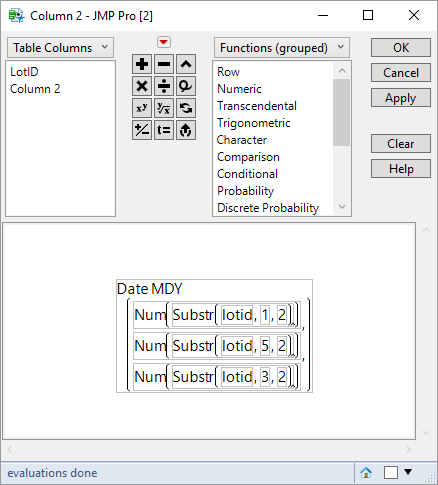This screenshot has width=438, height=485.
Task: Click the plus (add) operator button
Action: click(x=142, y=64)
